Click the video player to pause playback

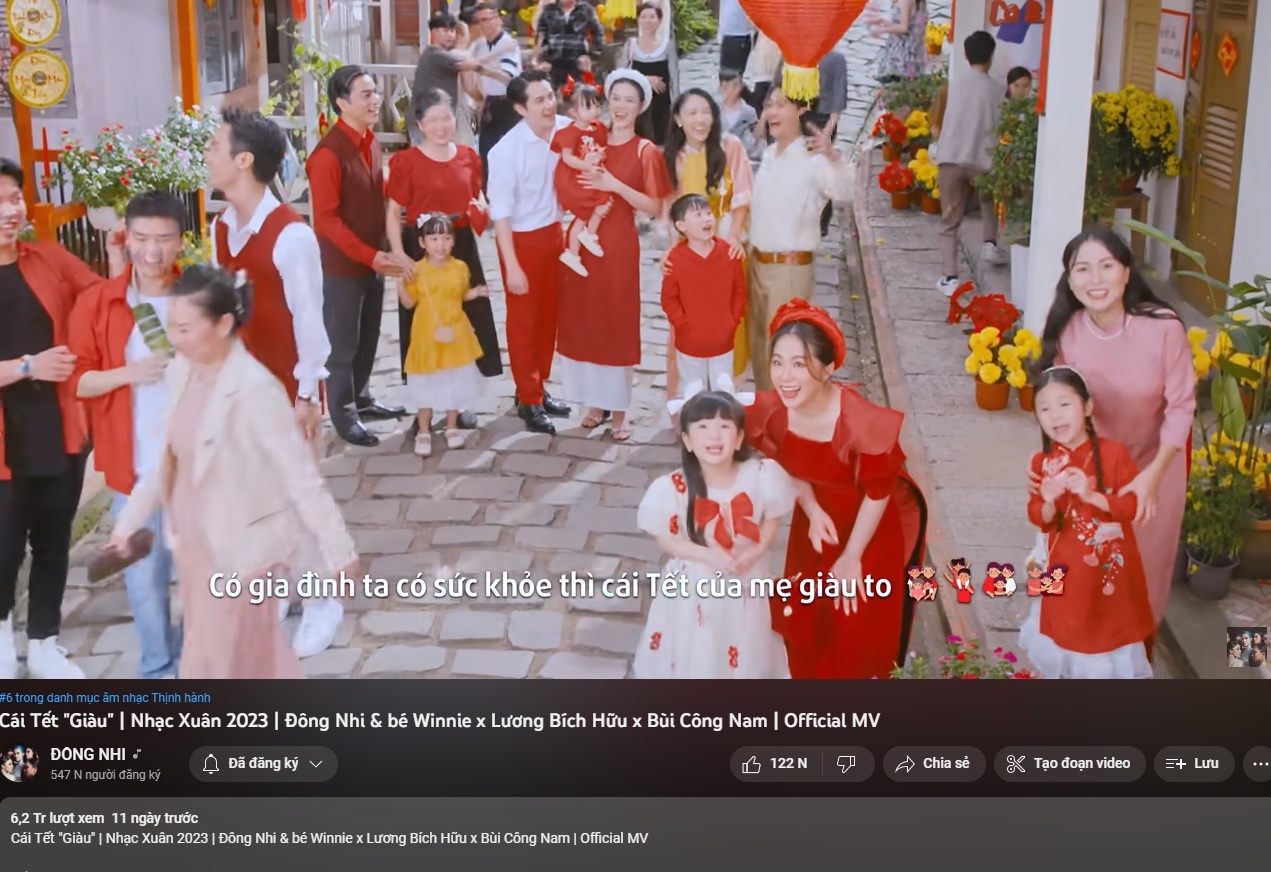click(635, 340)
